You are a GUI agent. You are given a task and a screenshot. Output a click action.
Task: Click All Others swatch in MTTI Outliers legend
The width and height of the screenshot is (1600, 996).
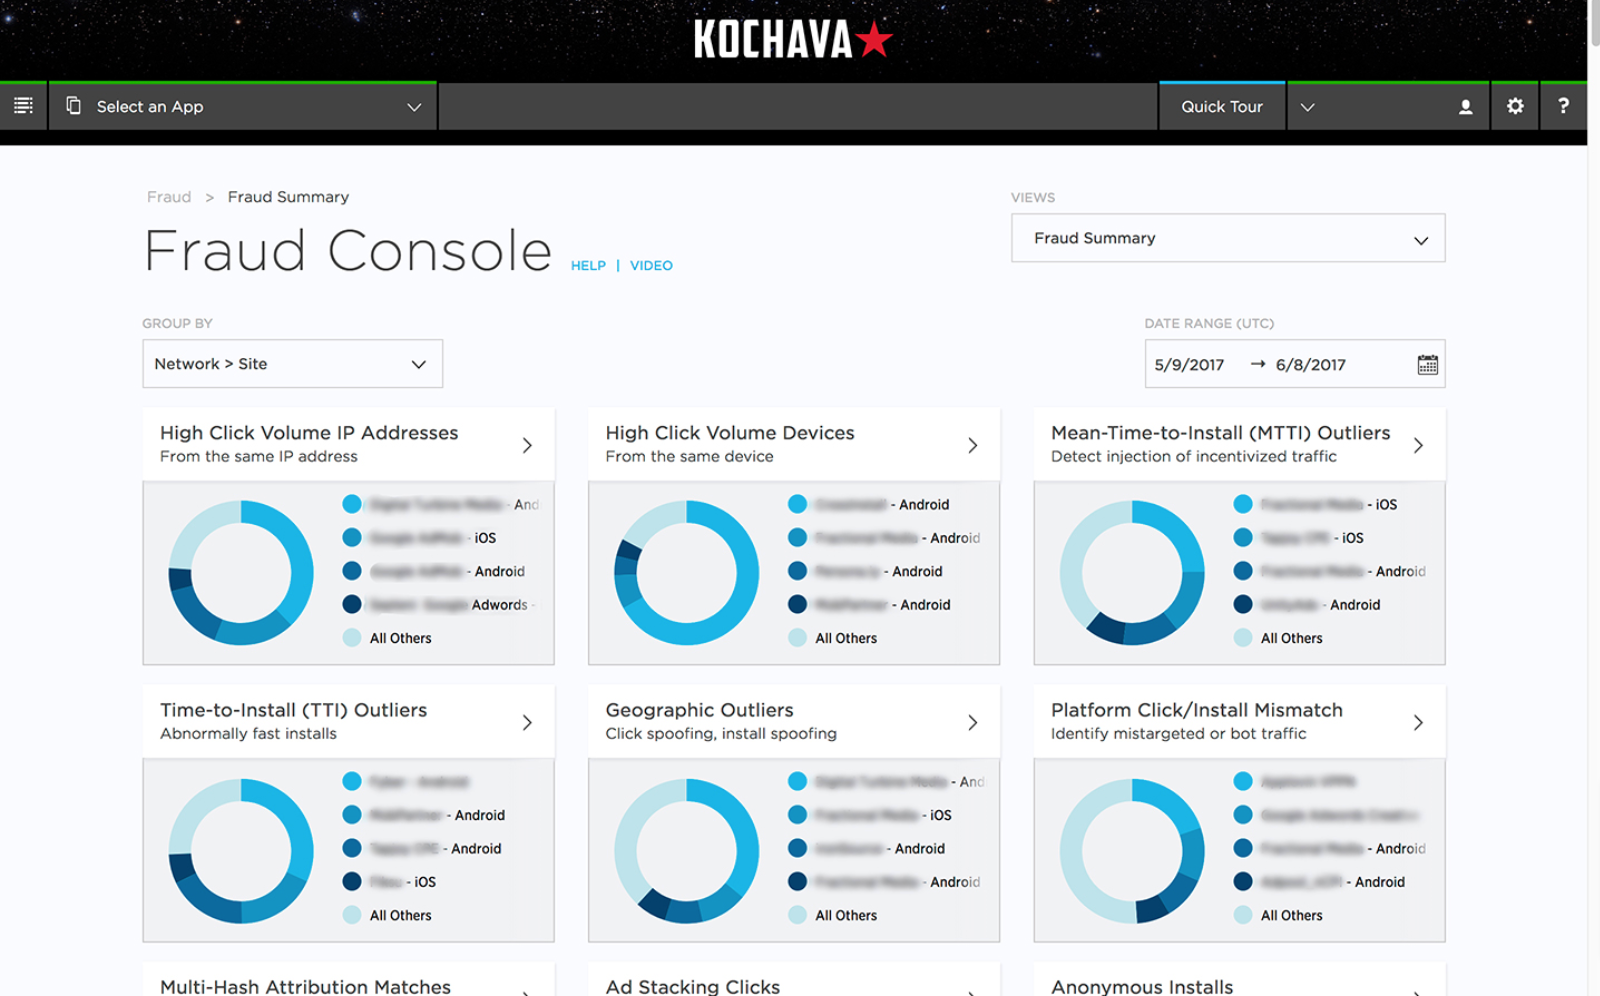coord(1243,638)
